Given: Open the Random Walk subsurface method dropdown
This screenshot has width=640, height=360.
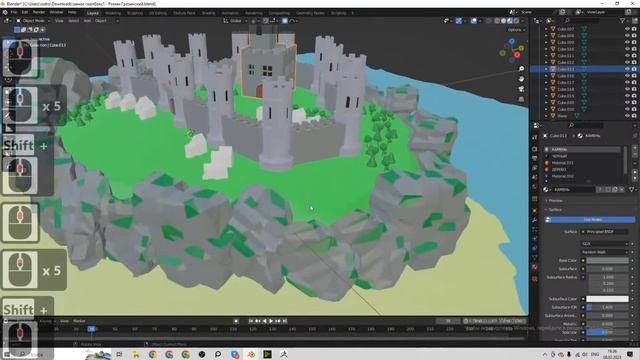Looking at the screenshot, I should 604,252.
